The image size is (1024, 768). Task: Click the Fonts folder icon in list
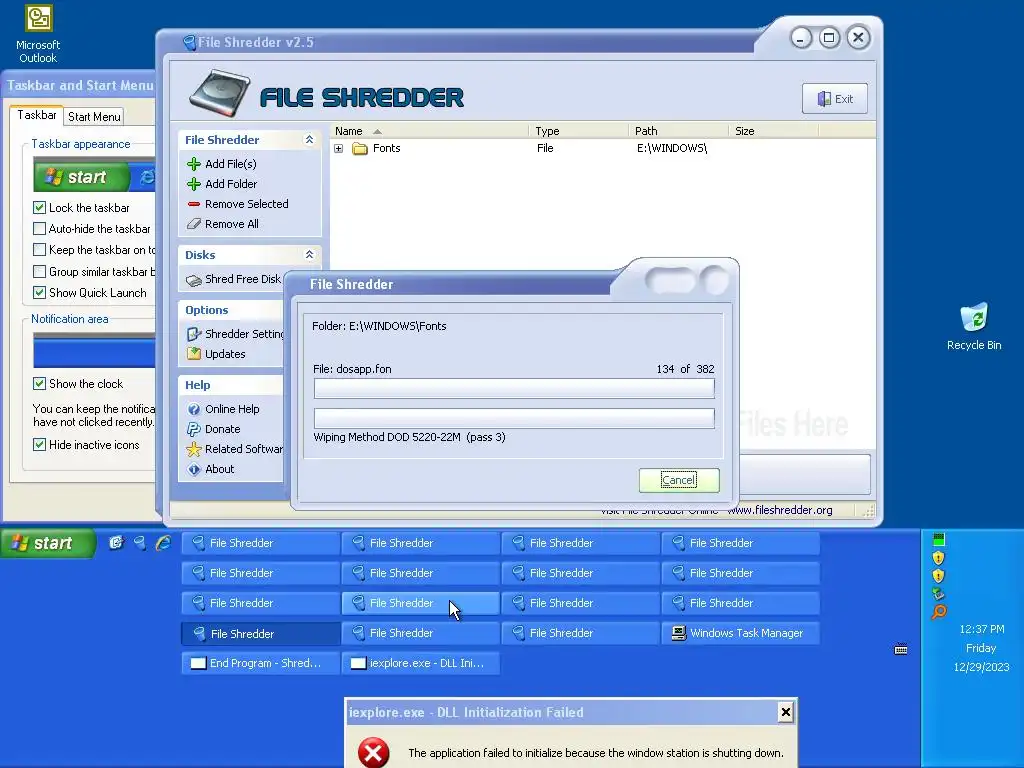(x=360, y=148)
